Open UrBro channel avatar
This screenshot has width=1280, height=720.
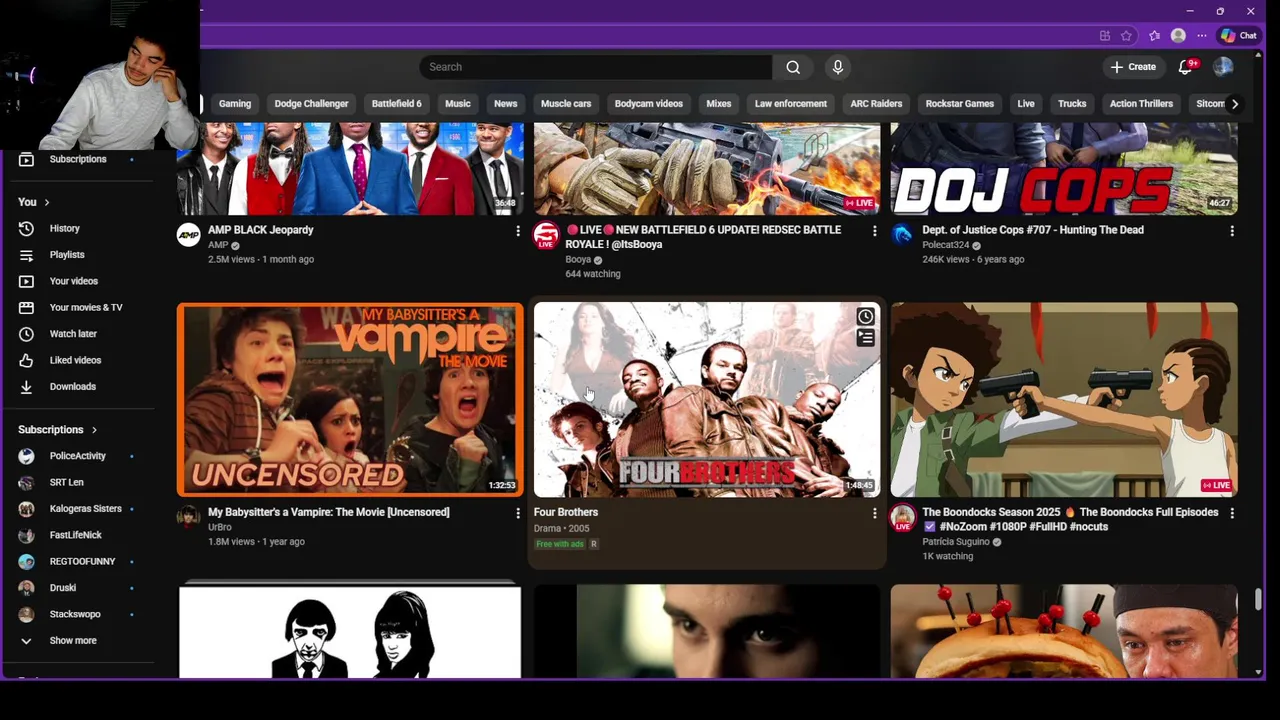[188, 516]
